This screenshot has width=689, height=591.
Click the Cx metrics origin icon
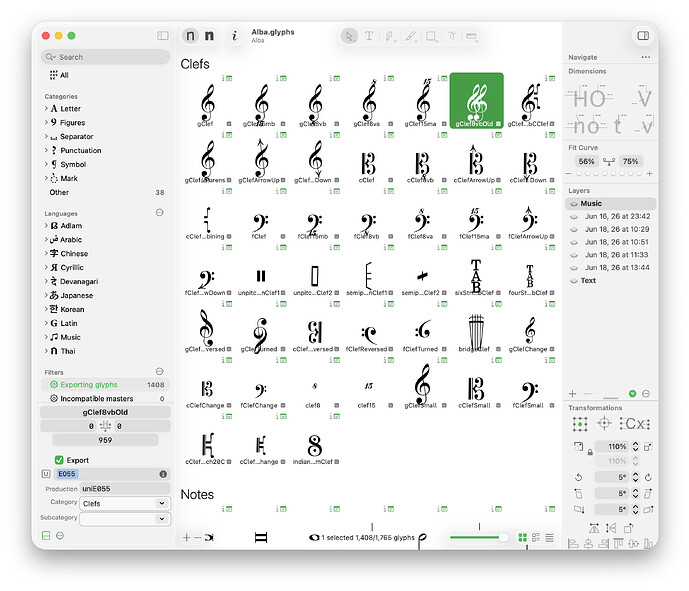(635, 424)
